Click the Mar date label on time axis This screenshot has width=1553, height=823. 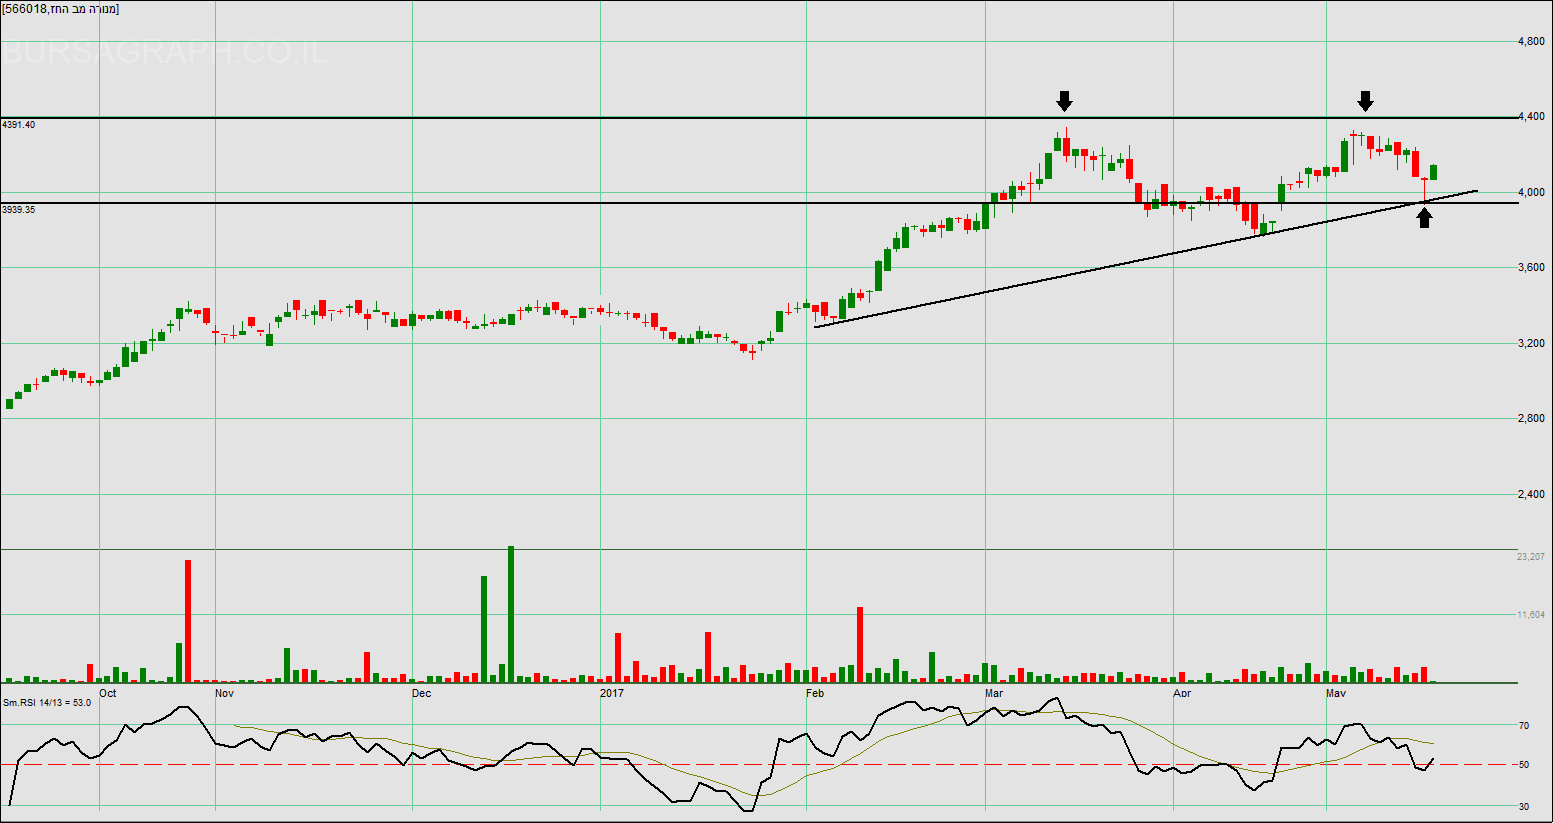pos(994,693)
